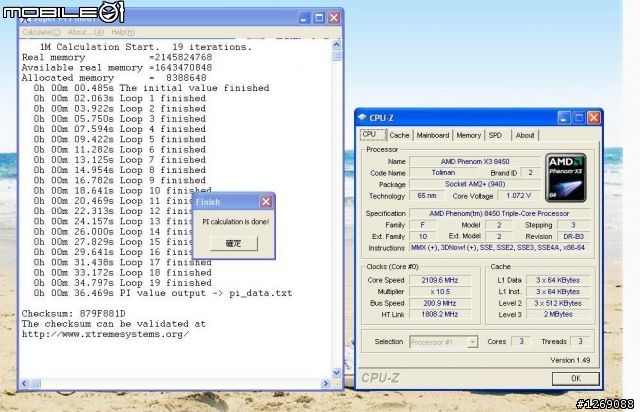Click the Super PI vertical scrollbar down arrow
The image size is (640, 412).
coord(337,372)
